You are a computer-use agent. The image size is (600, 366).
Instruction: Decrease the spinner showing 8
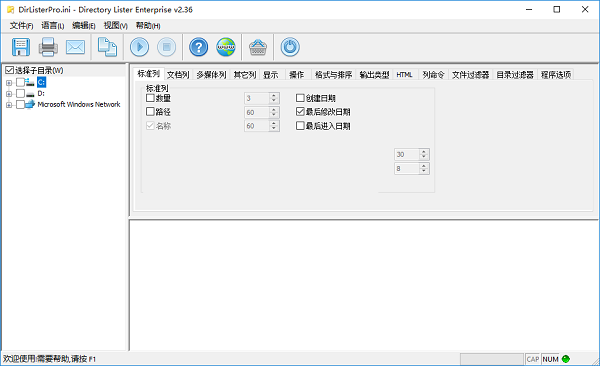(424, 171)
